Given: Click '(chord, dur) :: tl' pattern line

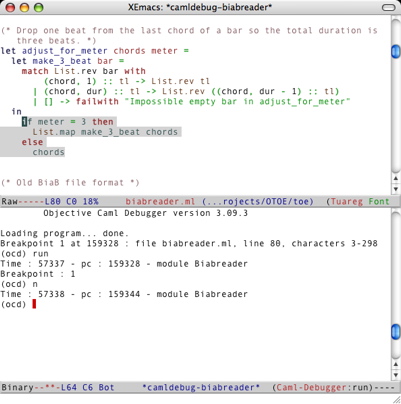Looking at the screenshot, I should click(x=186, y=91).
